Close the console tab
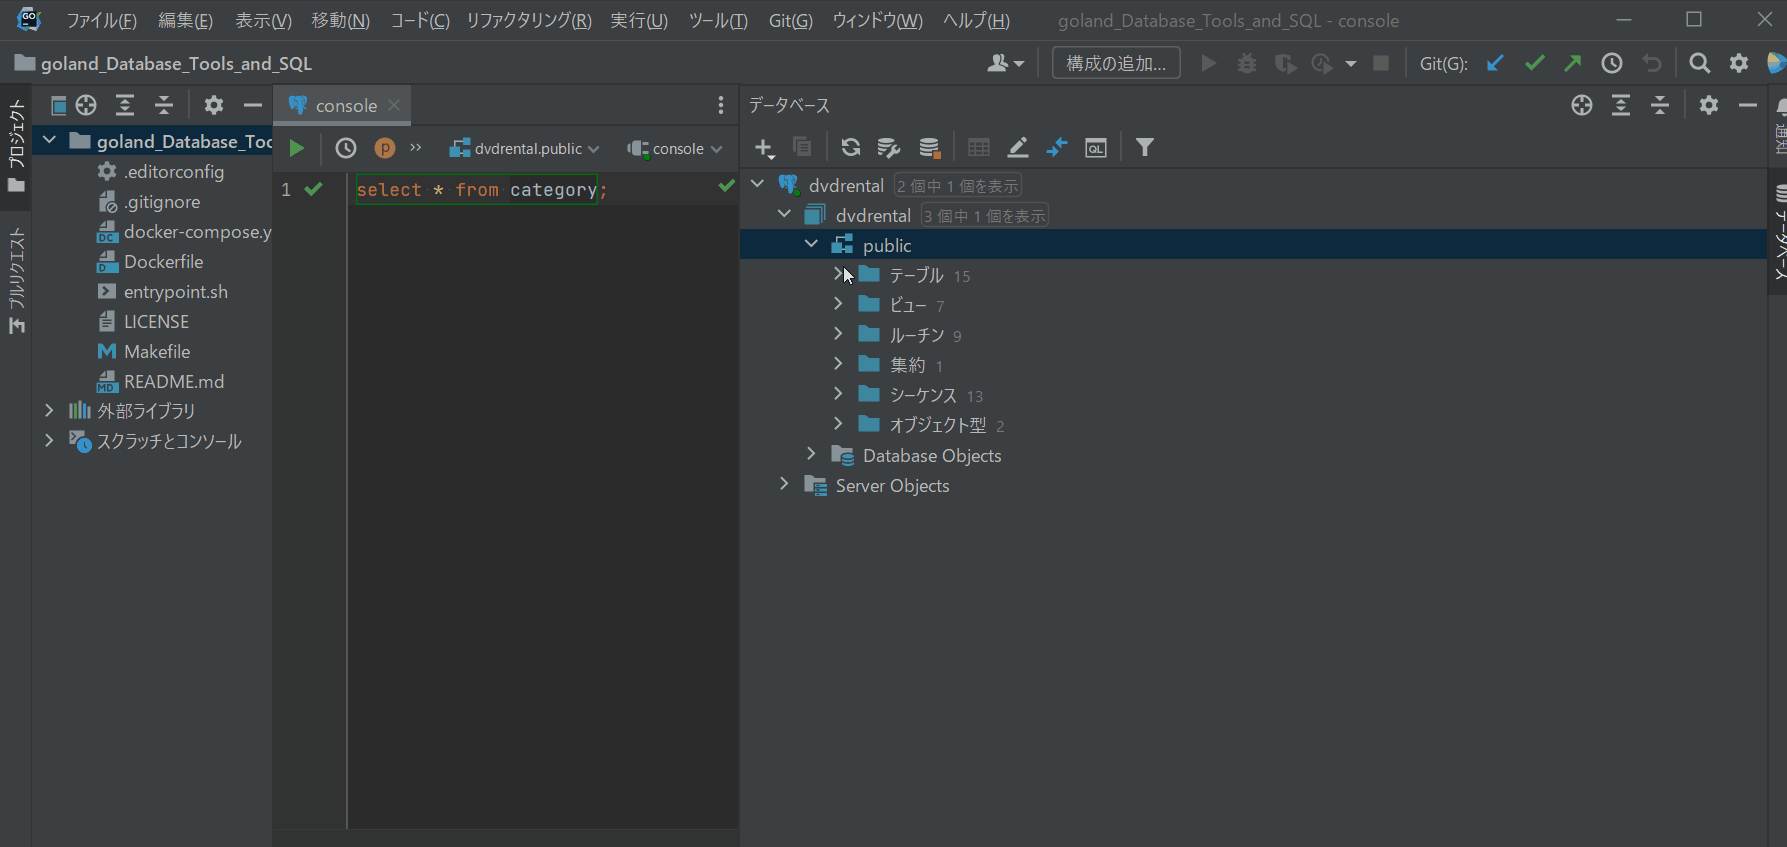 [x=394, y=105]
